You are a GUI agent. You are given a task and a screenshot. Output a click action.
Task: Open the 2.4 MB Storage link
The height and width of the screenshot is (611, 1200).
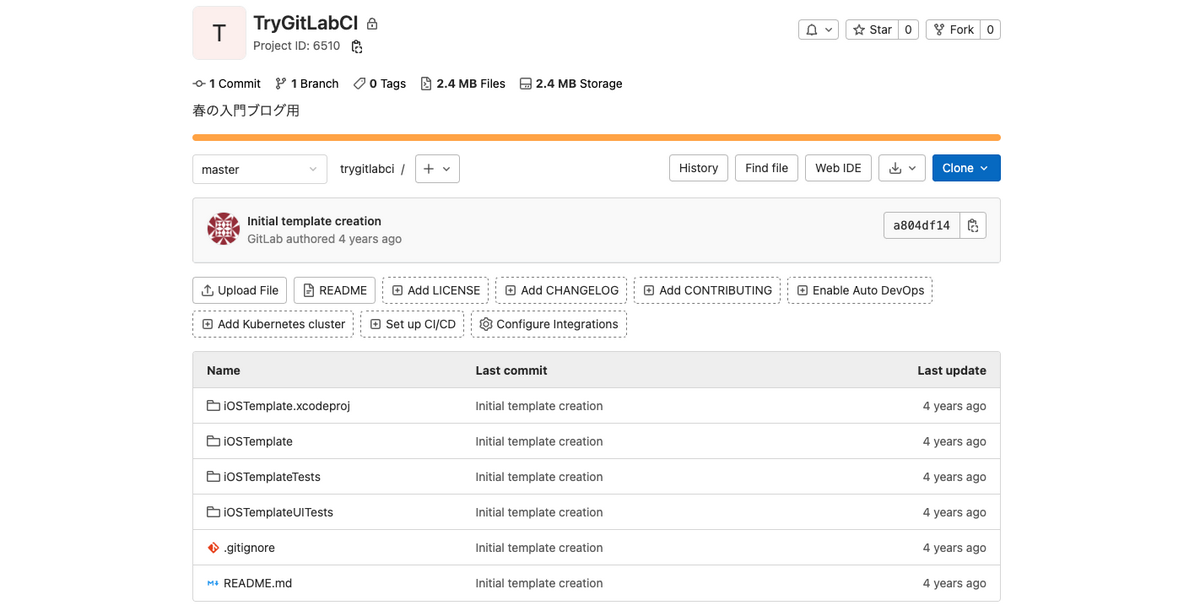pos(571,84)
